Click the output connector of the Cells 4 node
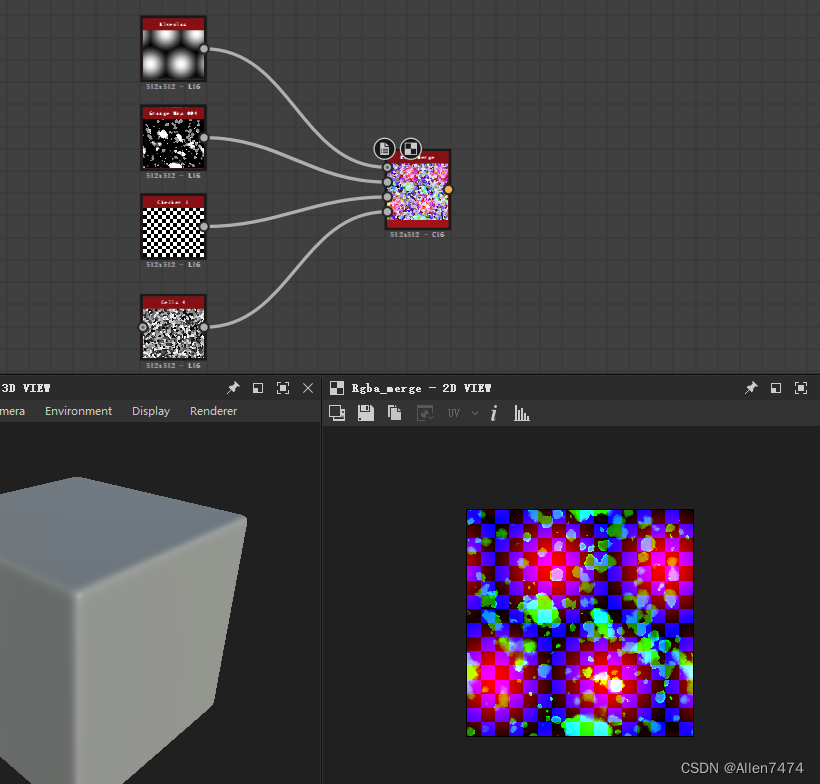Image resolution: width=820 pixels, height=784 pixels. (204, 327)
